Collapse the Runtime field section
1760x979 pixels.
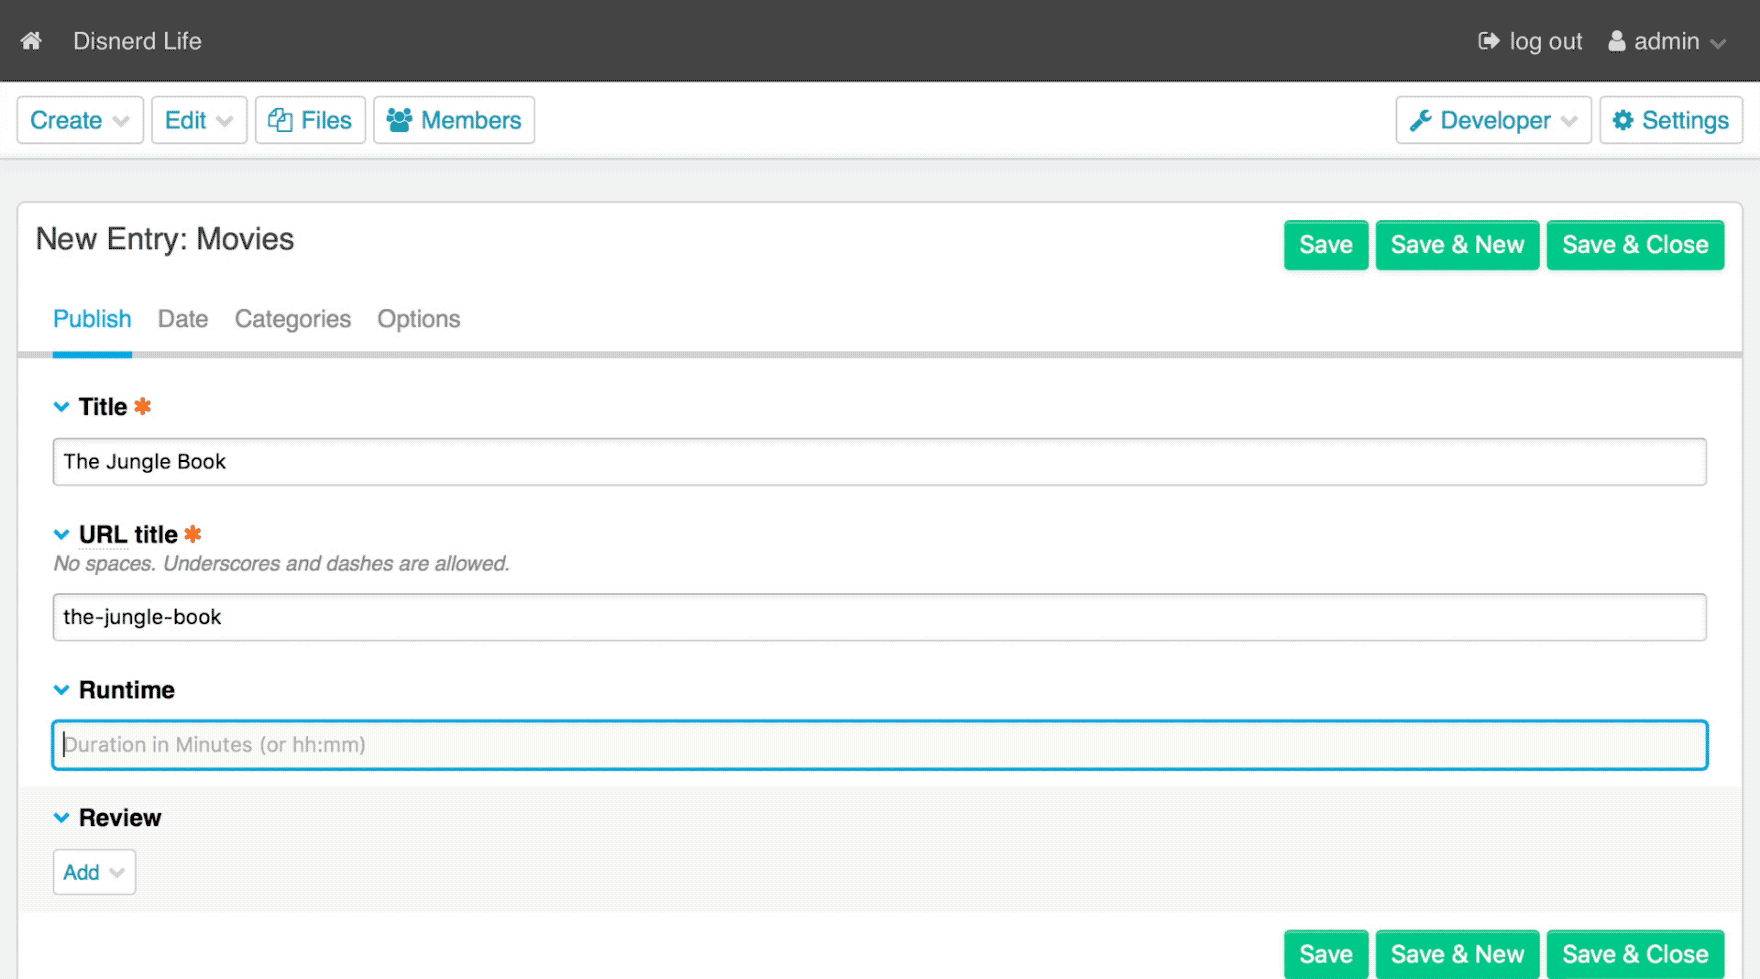click(x=61, y=690)
